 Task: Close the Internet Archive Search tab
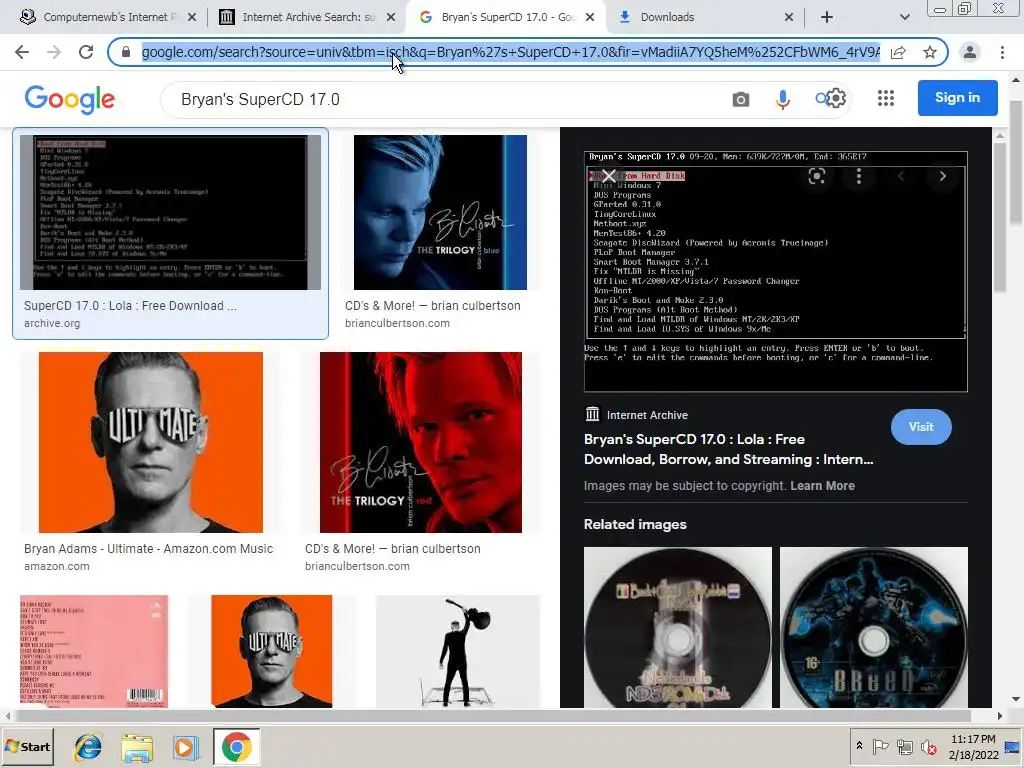(x=391, y=17)
